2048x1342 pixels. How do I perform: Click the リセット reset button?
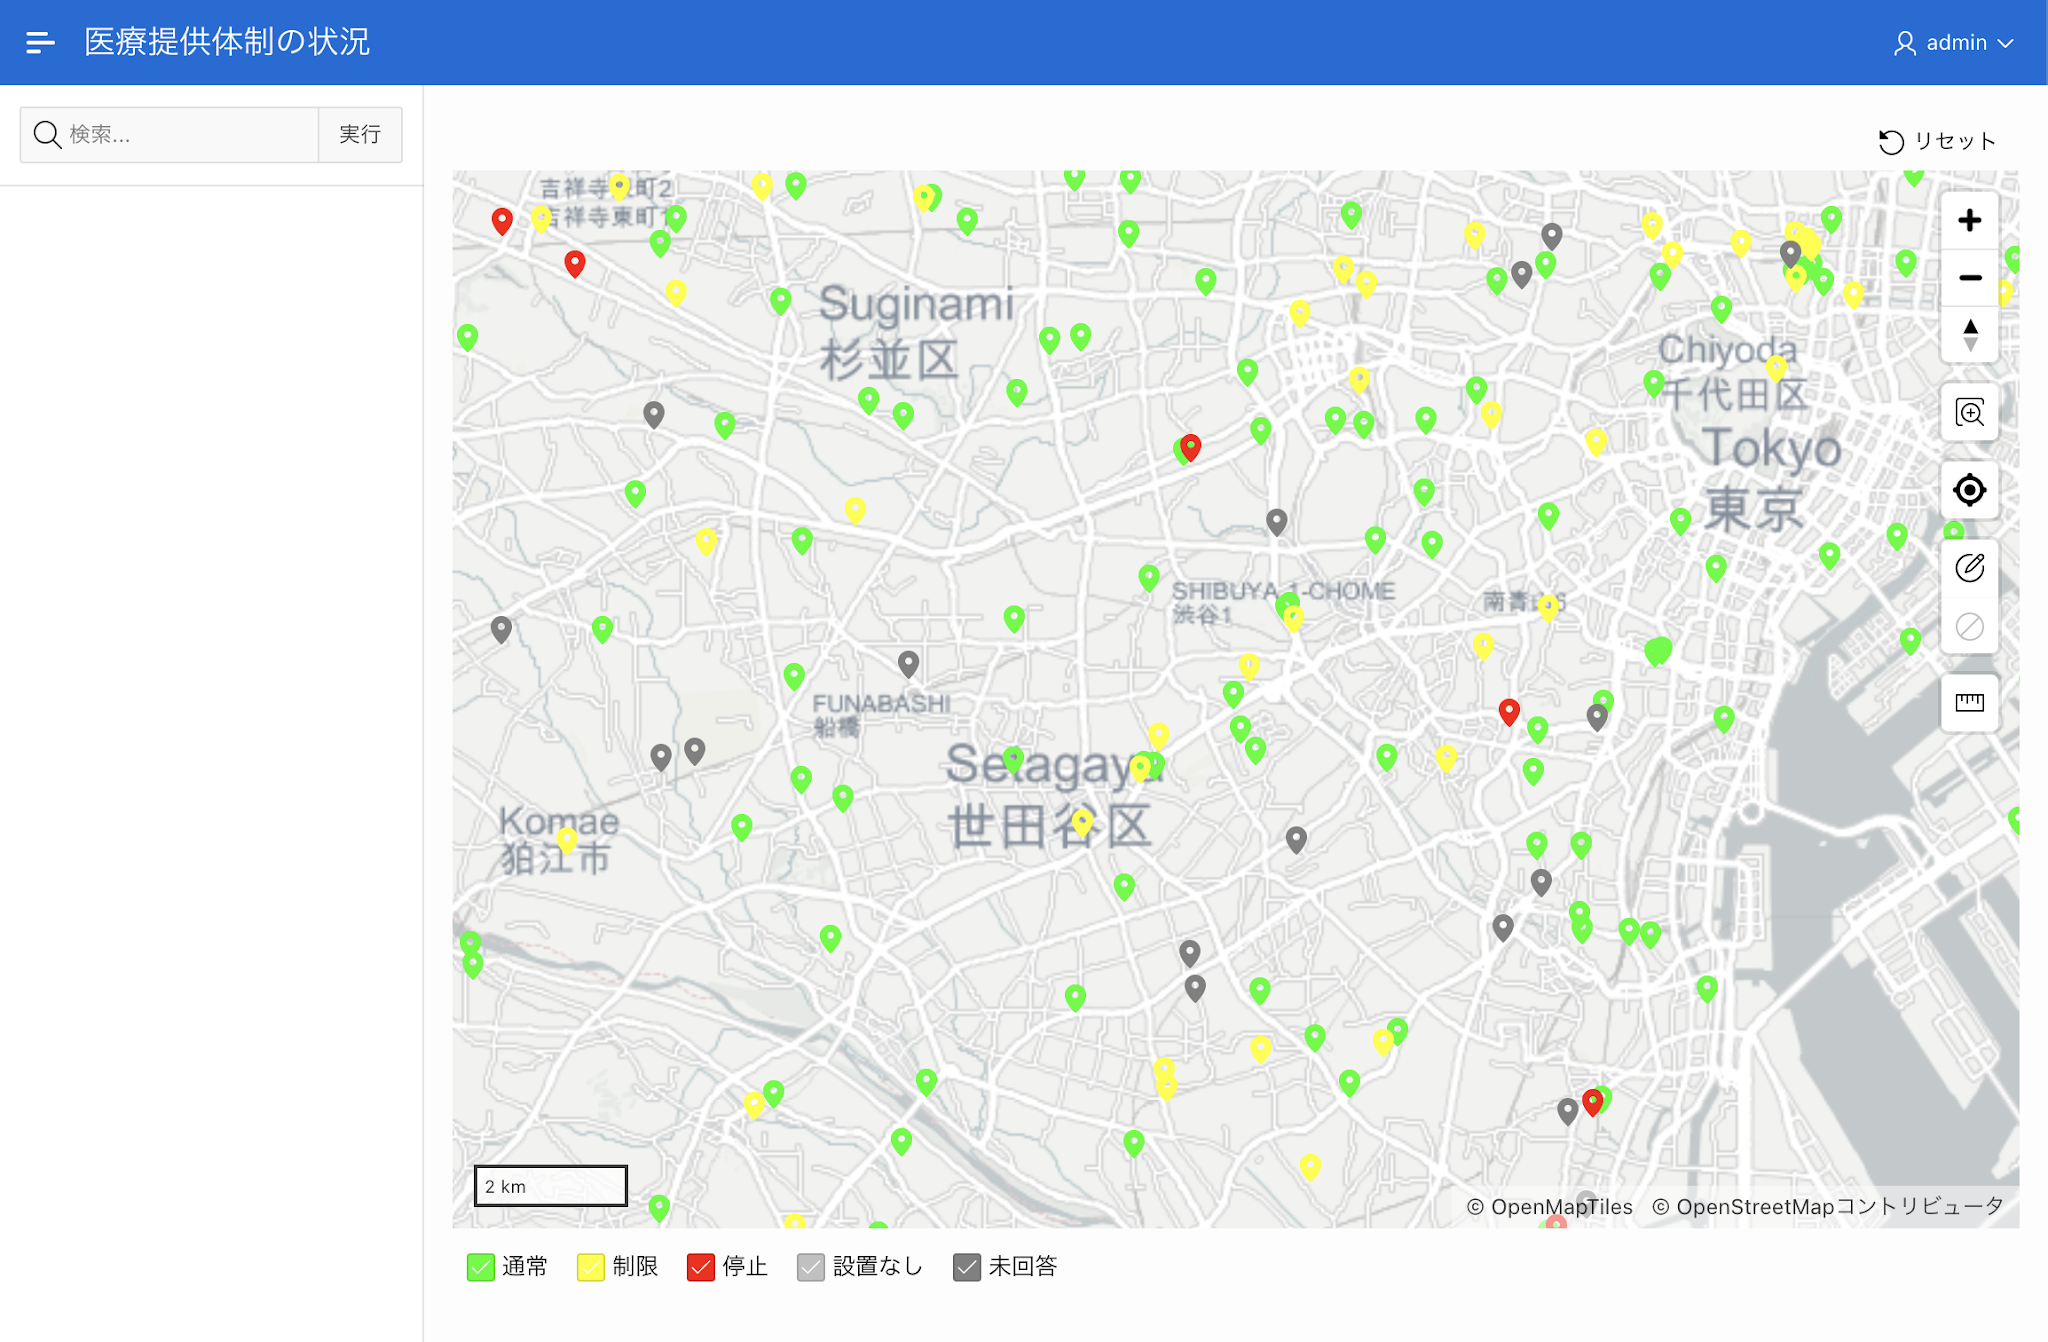pyautogui.click(x=1937, y=142)
